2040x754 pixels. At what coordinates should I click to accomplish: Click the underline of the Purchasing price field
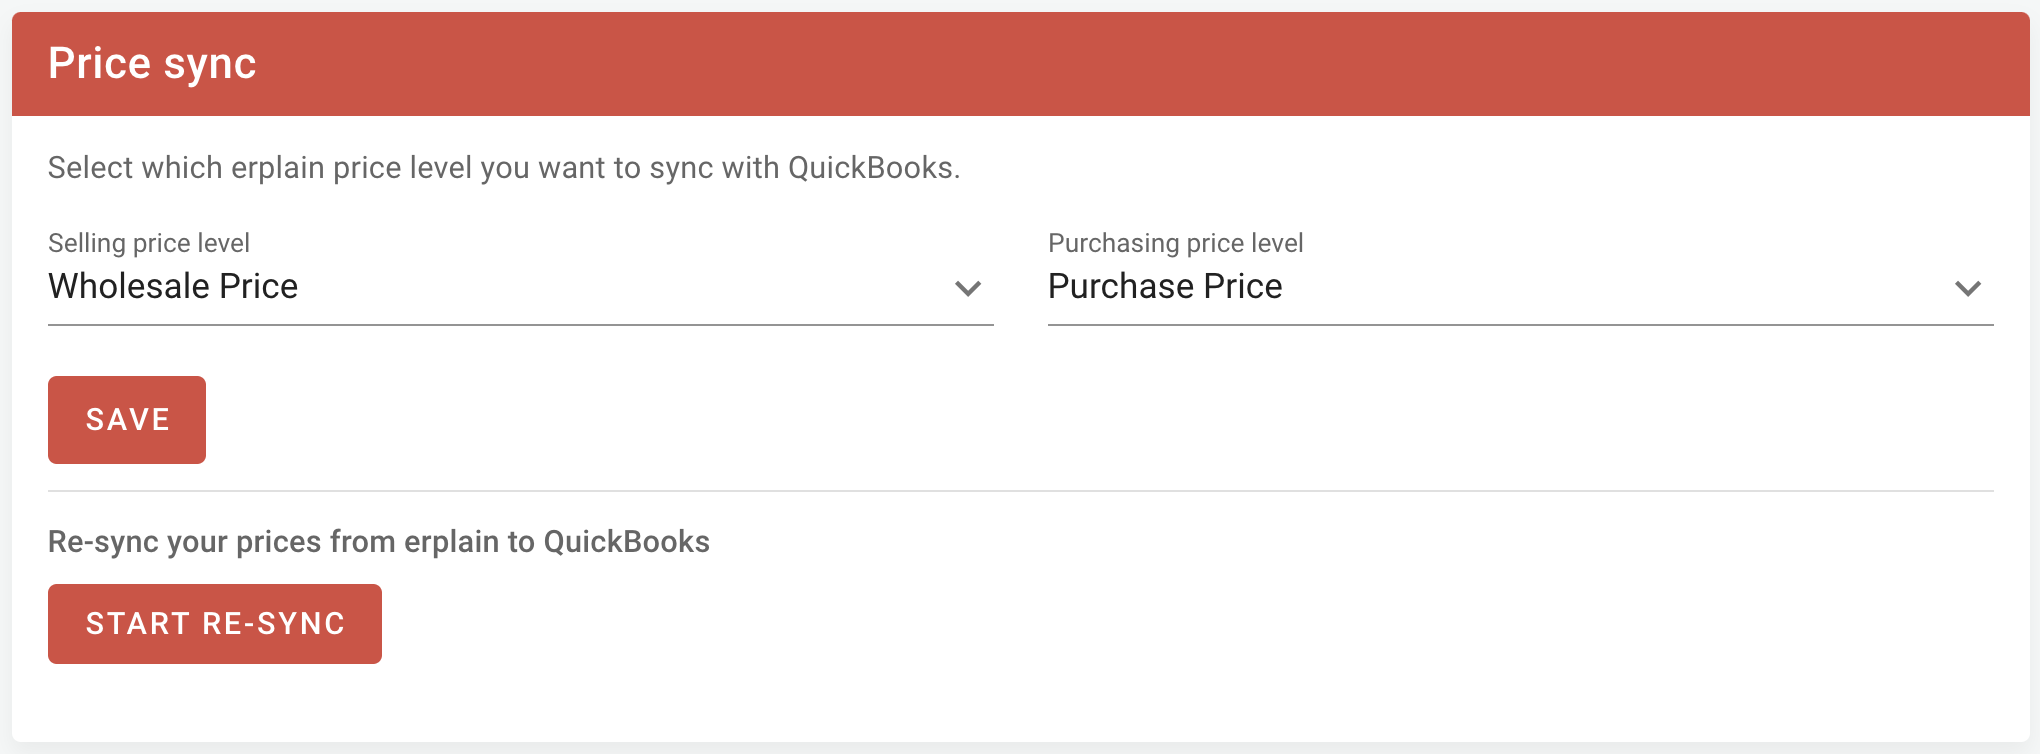coord(1520,325)
